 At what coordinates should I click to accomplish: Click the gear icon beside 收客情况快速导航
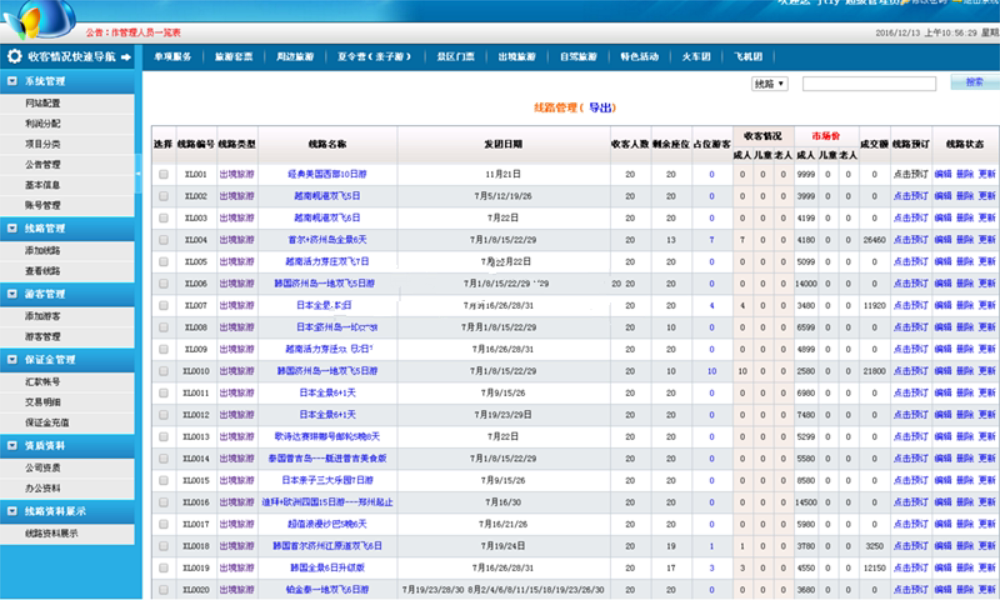pos(14,56)
